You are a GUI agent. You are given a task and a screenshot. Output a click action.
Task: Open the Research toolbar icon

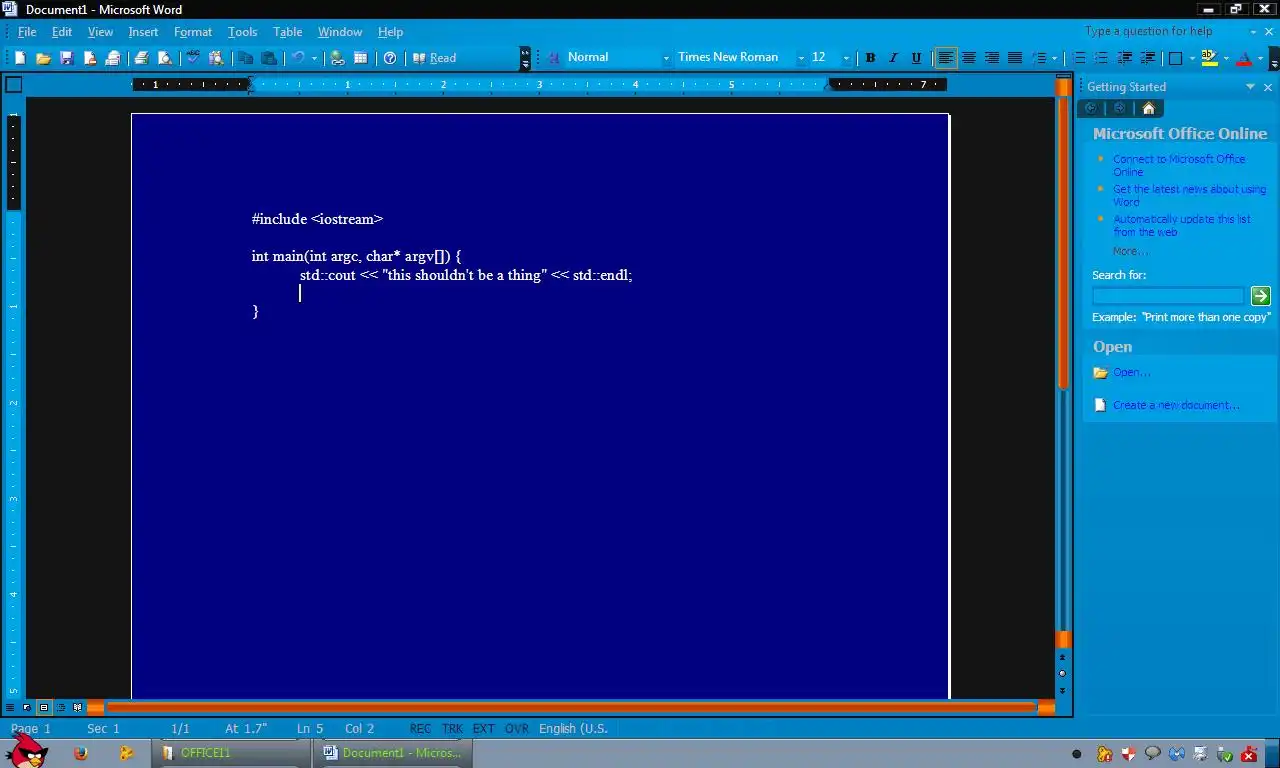pyautogui.click(x=216, y=58)
